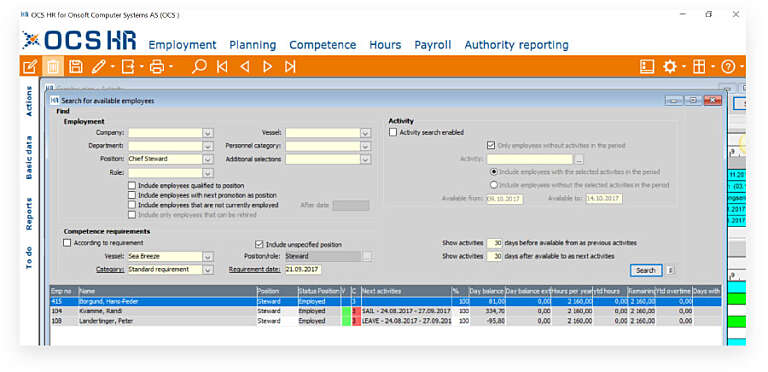
Task: Click the Search button
Action: point(646,270)
